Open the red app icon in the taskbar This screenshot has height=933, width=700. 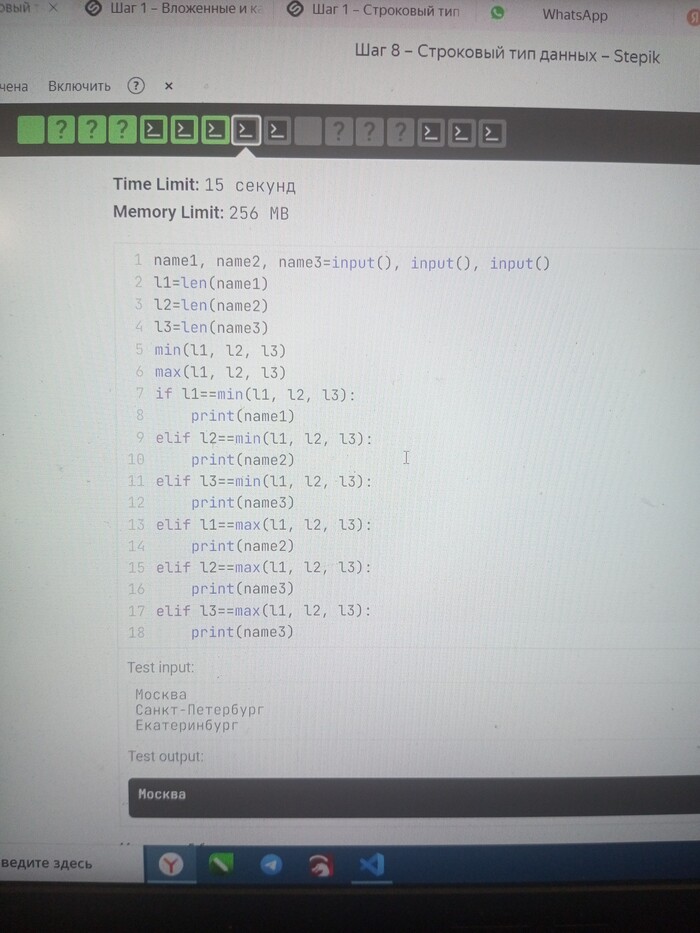pos(321,865)
